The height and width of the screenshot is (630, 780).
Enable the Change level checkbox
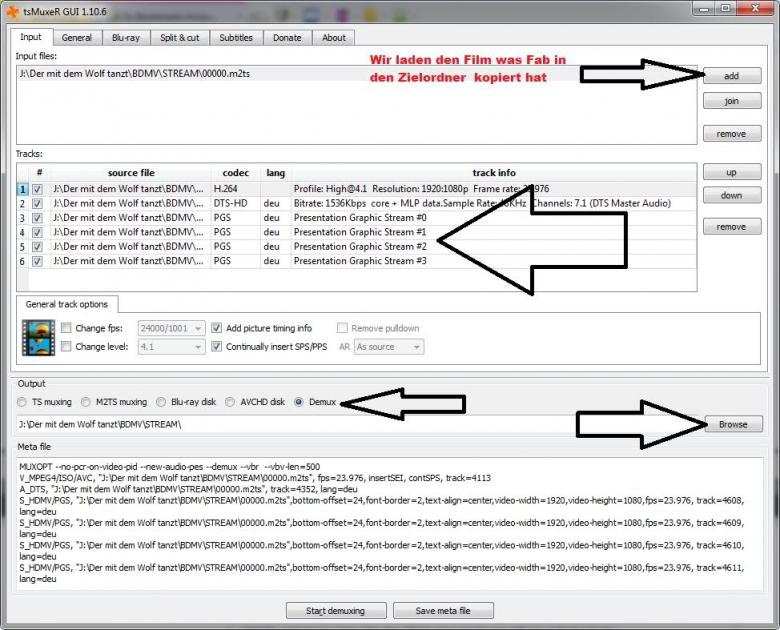tap(66, 346)
